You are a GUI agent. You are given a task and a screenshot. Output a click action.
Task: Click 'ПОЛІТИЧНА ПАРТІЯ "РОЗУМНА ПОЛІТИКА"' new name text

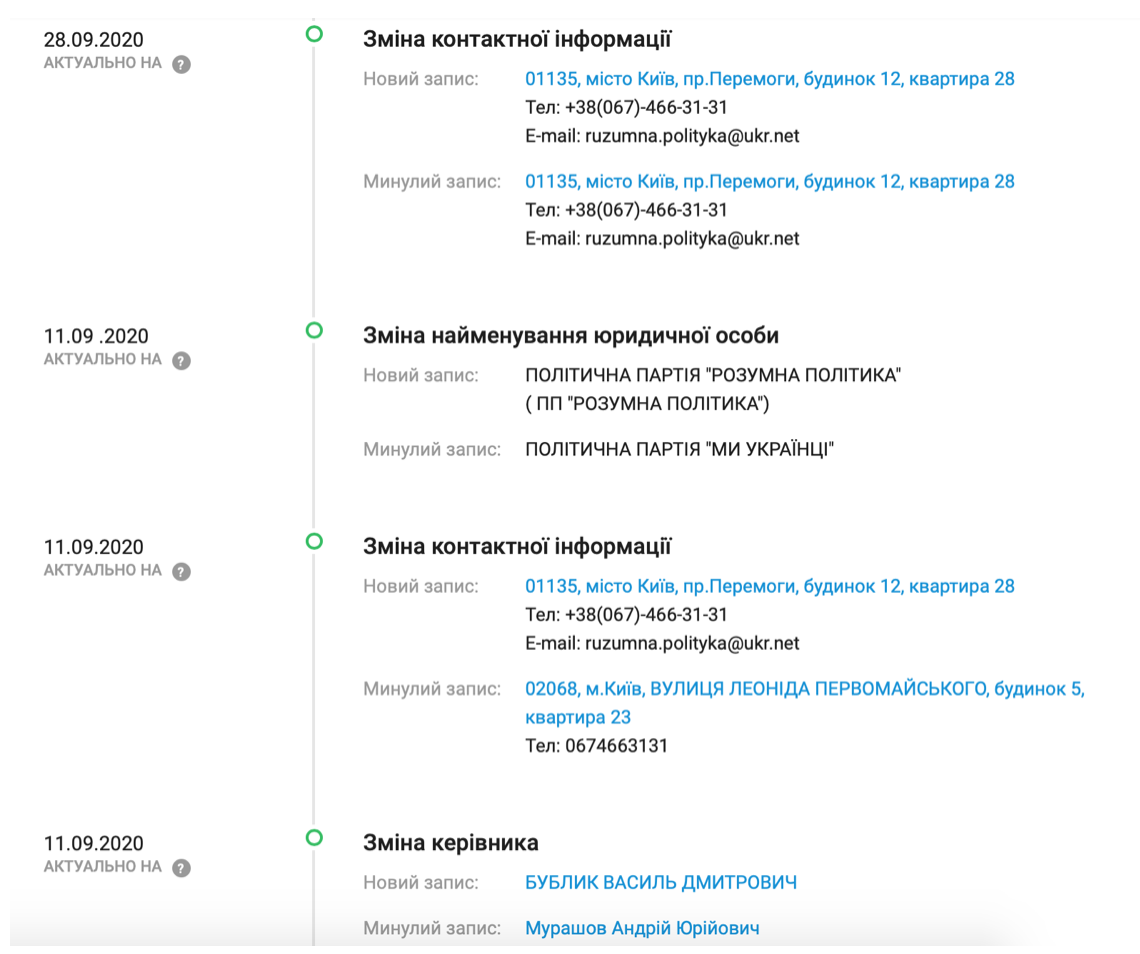tap(713, 376)
